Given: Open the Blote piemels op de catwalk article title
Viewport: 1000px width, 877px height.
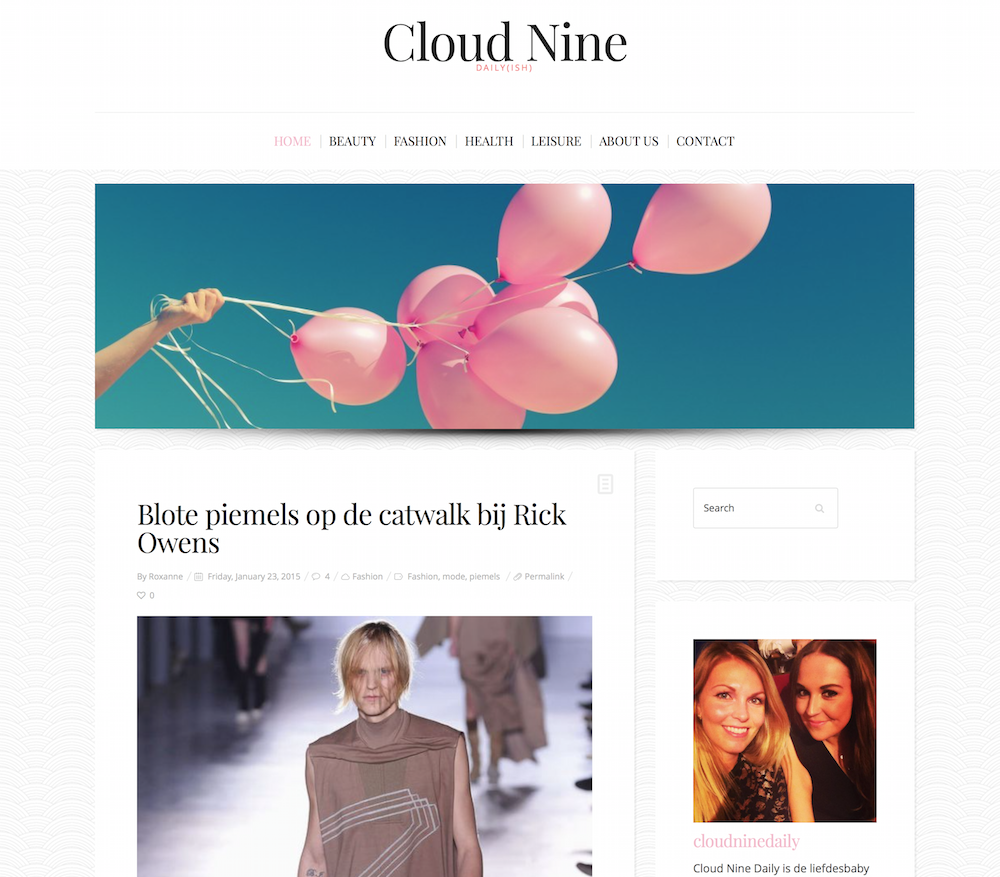Looking at the screenshot, I should pos(351,529).
